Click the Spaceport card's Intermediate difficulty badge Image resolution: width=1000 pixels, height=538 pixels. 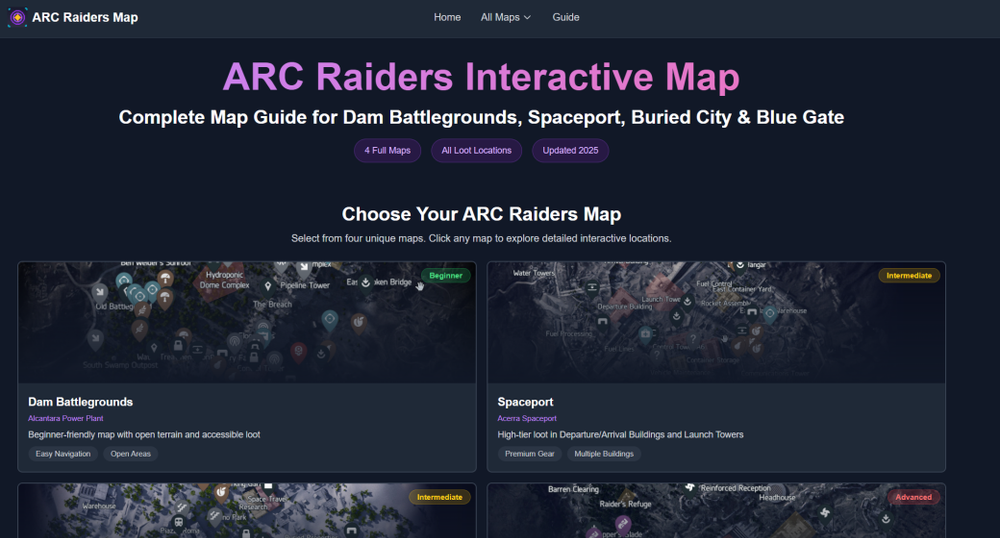coord(909,275)
